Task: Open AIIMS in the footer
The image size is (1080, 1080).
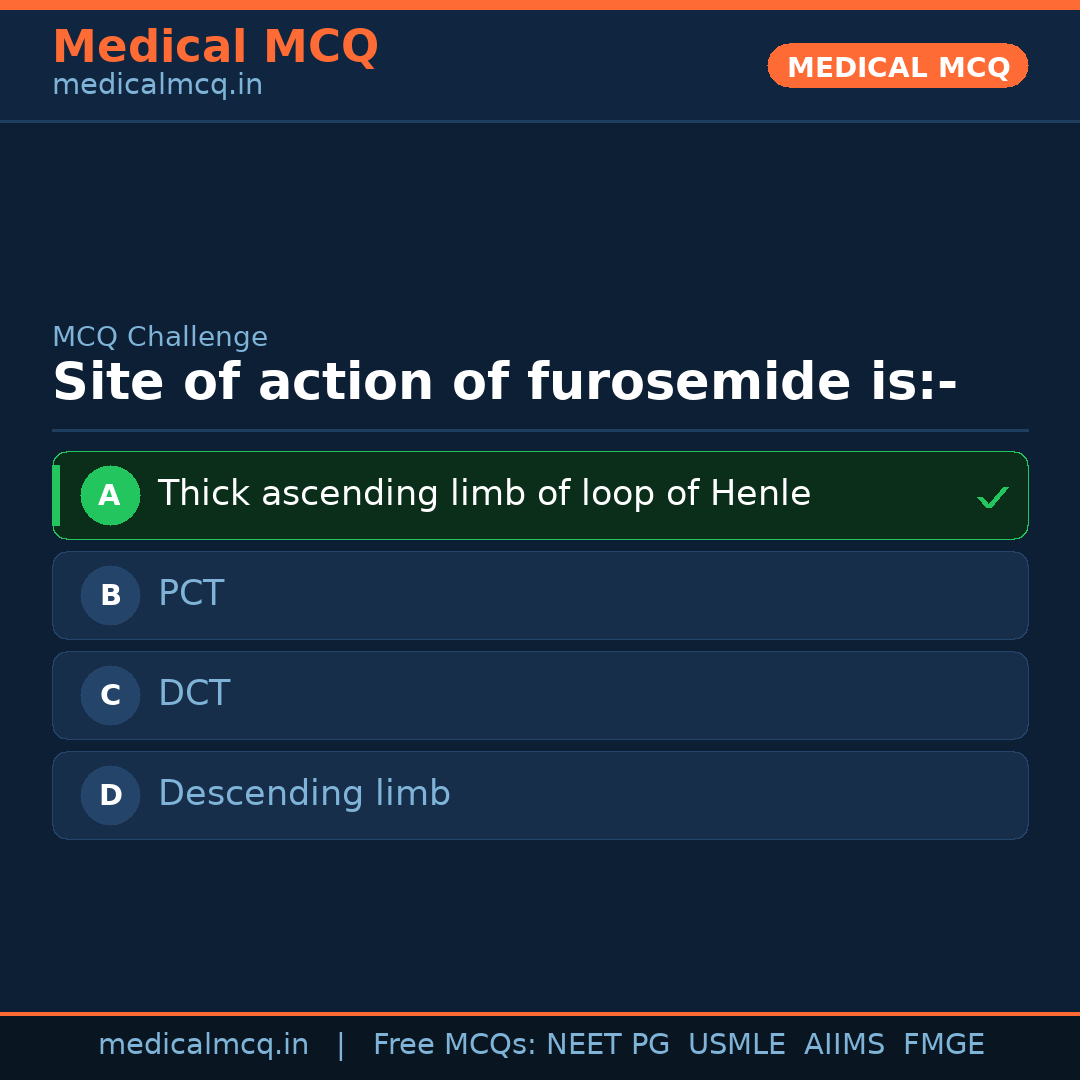Action: 844,1045
